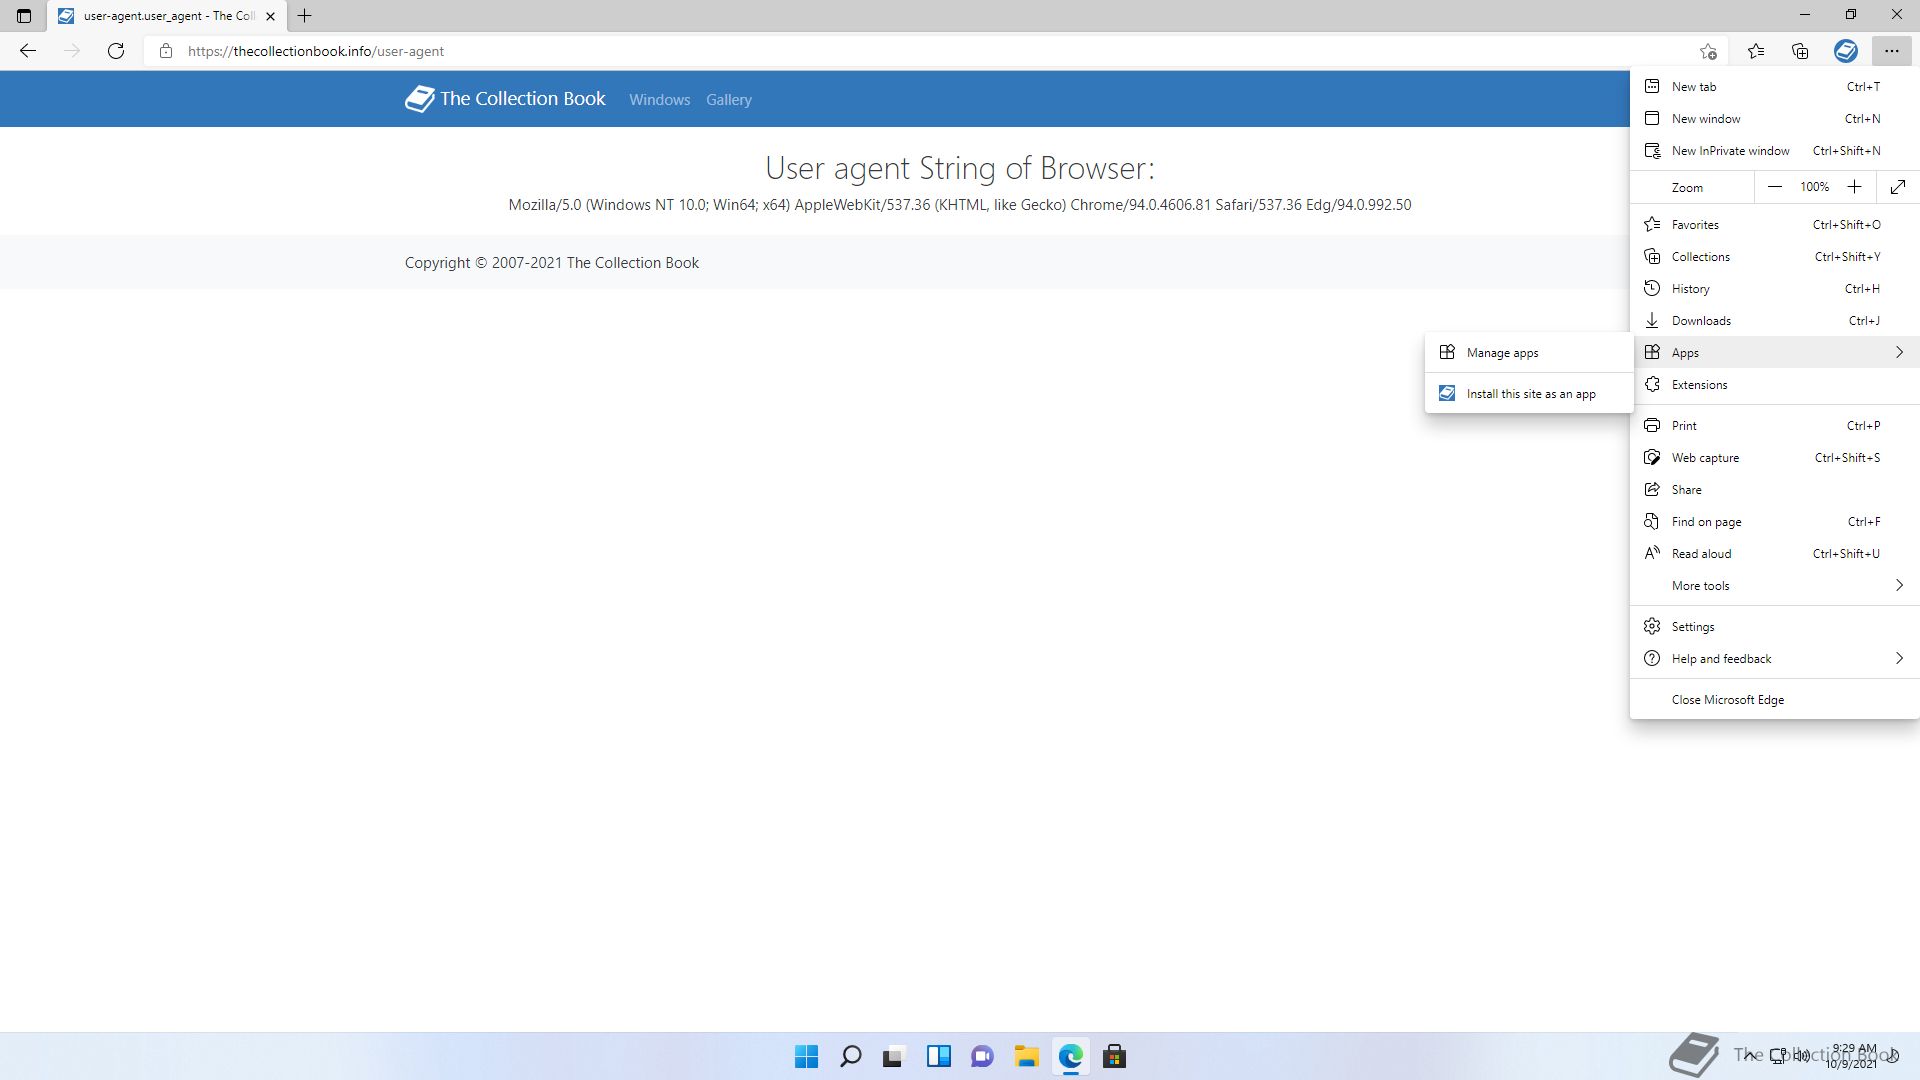Click Close Microsoft Edge
This screenshot has width=1920, height=1080.
[x=1774, y=700]
